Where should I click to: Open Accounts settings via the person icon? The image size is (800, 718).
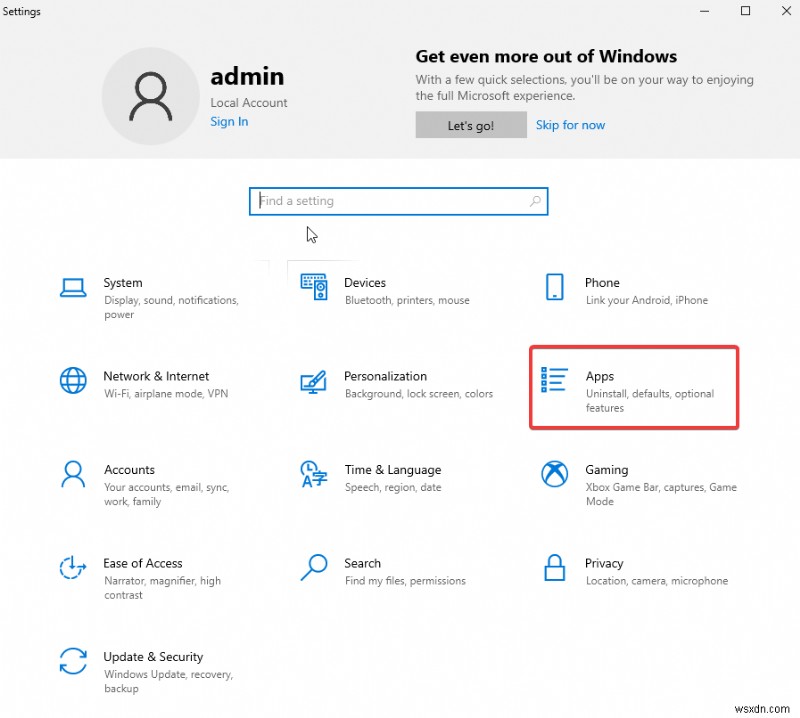tap(73, 475)
